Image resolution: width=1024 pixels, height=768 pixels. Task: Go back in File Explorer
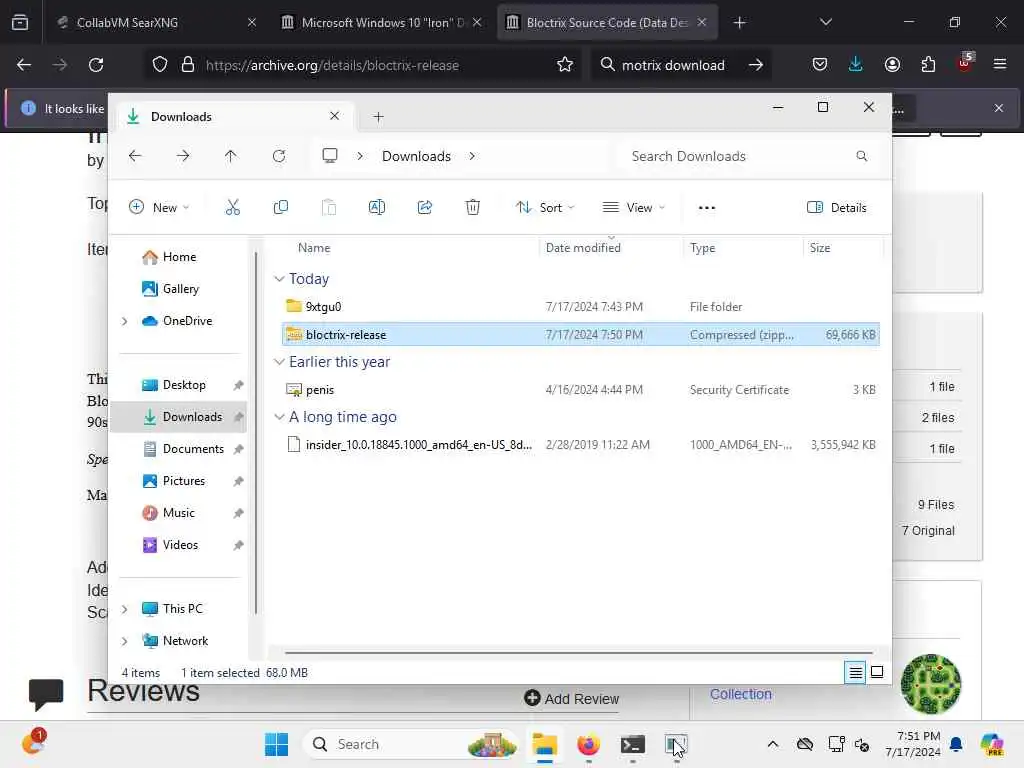[135, 156]
